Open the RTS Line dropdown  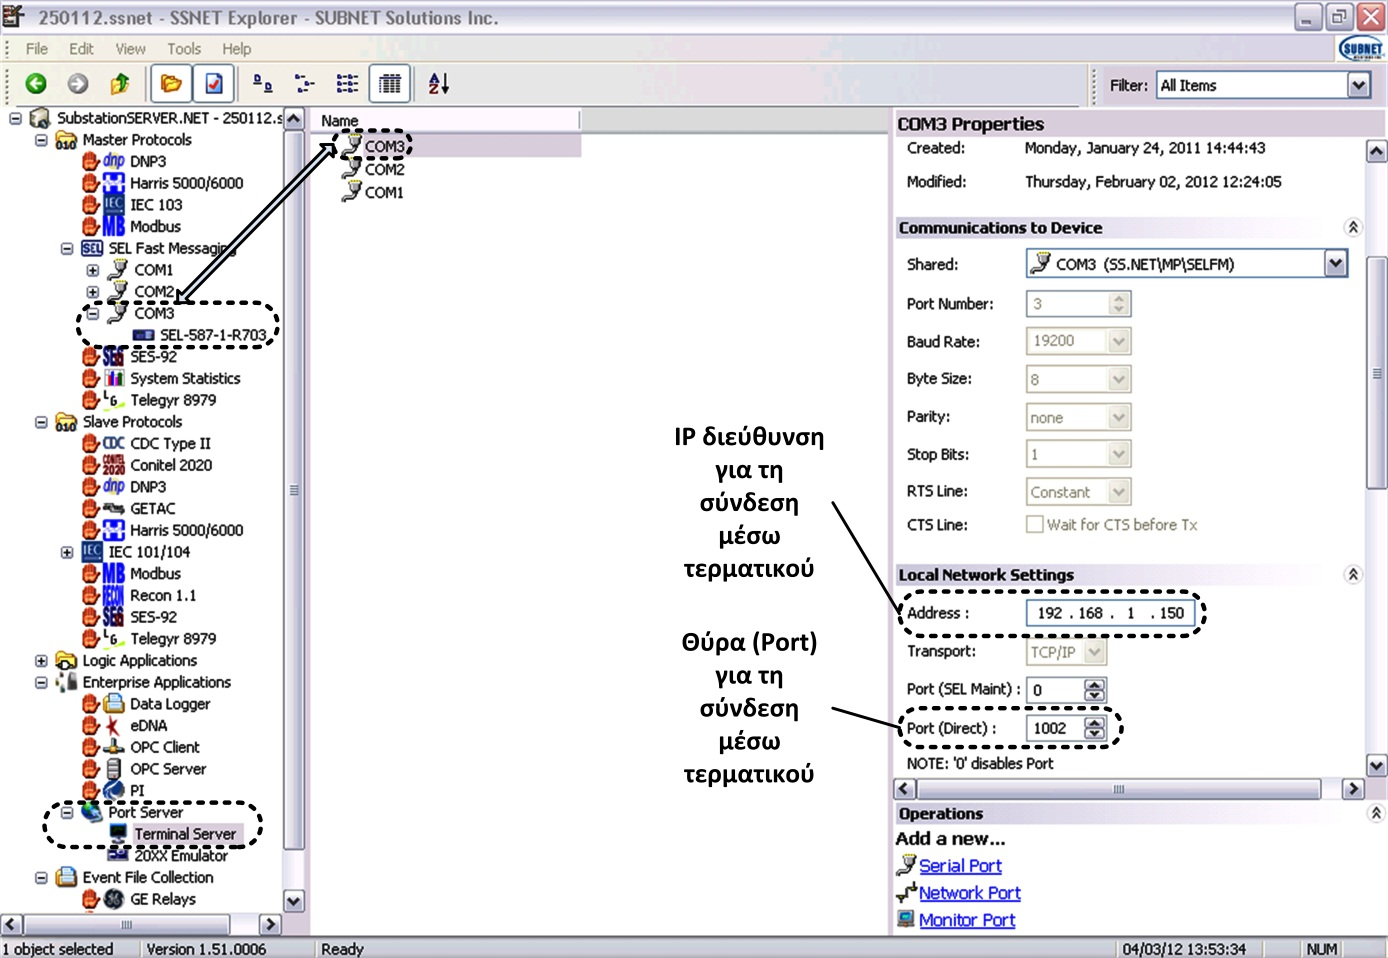tap(1119, 491)
